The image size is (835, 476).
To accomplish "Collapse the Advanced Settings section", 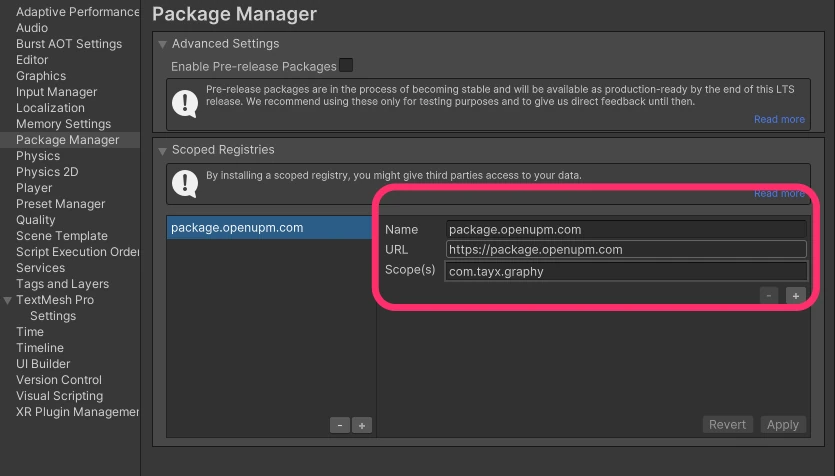I will coord(162,44).
